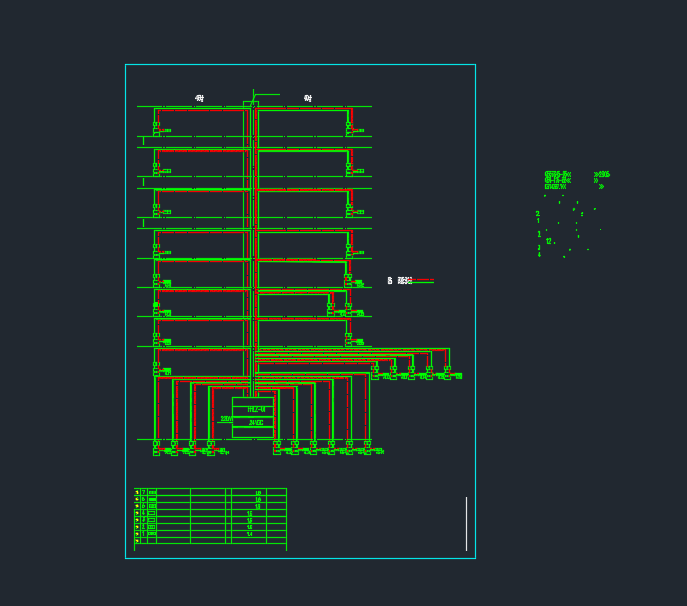This screenshot has width=687, height=606.
Task: Select the top-left red wiring run
Action: click(x=200, y=110)
